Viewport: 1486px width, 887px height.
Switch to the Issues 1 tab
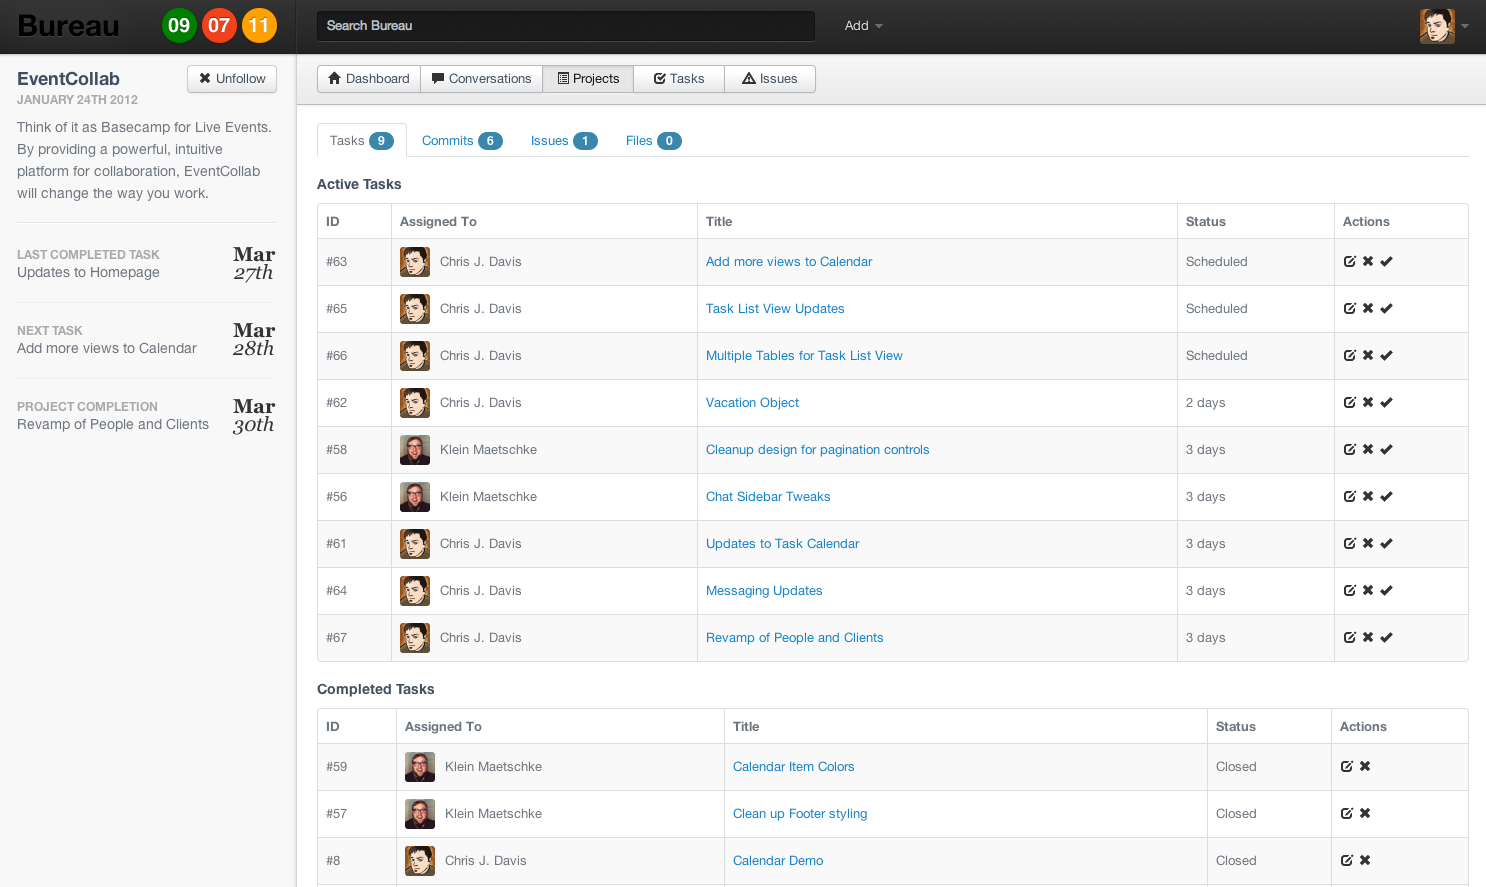coord(564,141)
